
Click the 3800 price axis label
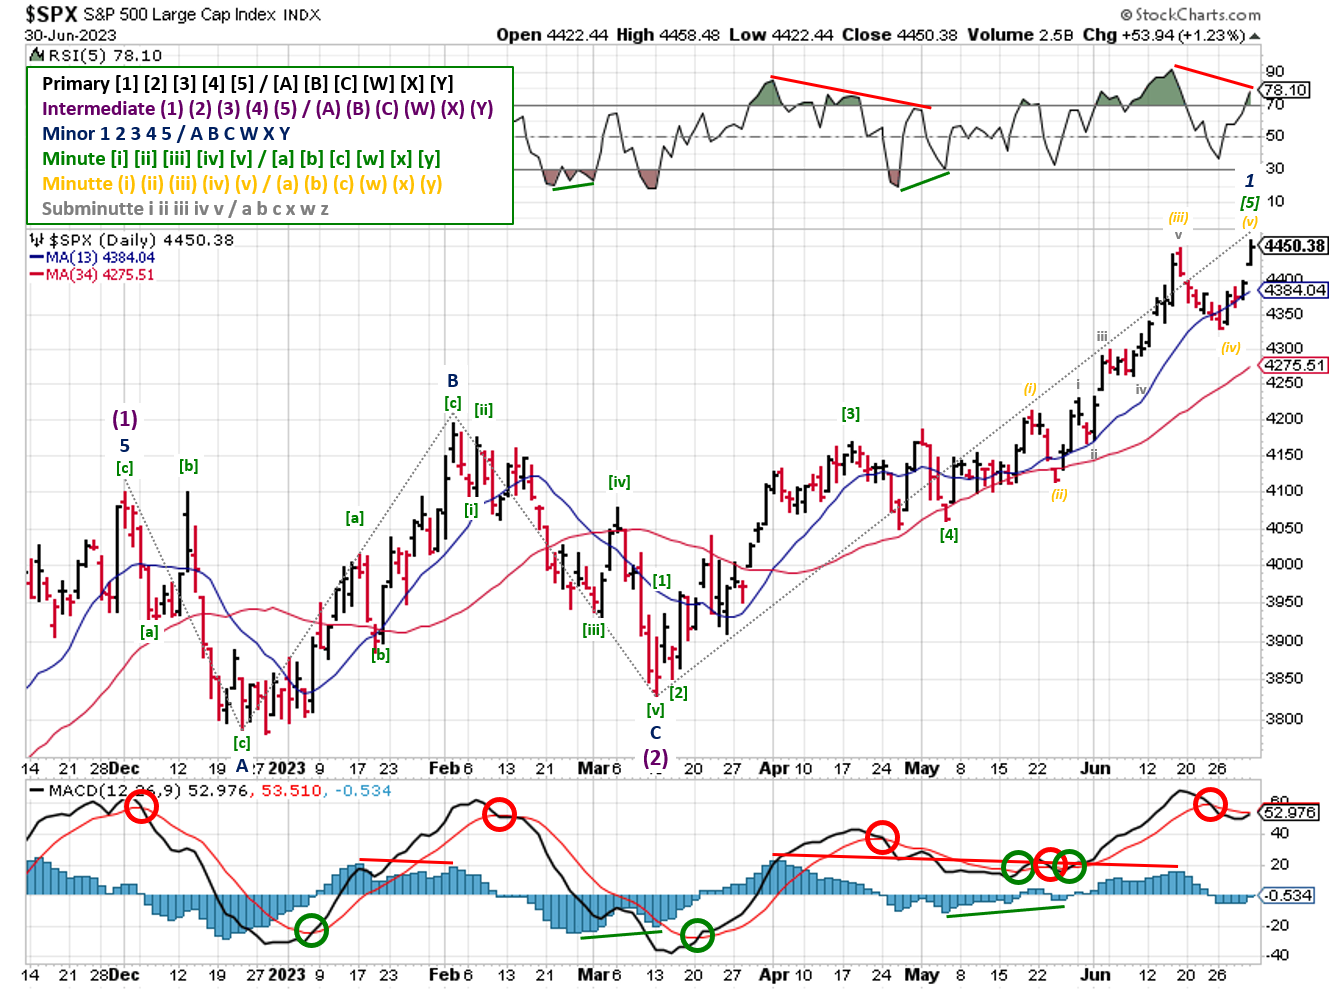(1284, 718)
